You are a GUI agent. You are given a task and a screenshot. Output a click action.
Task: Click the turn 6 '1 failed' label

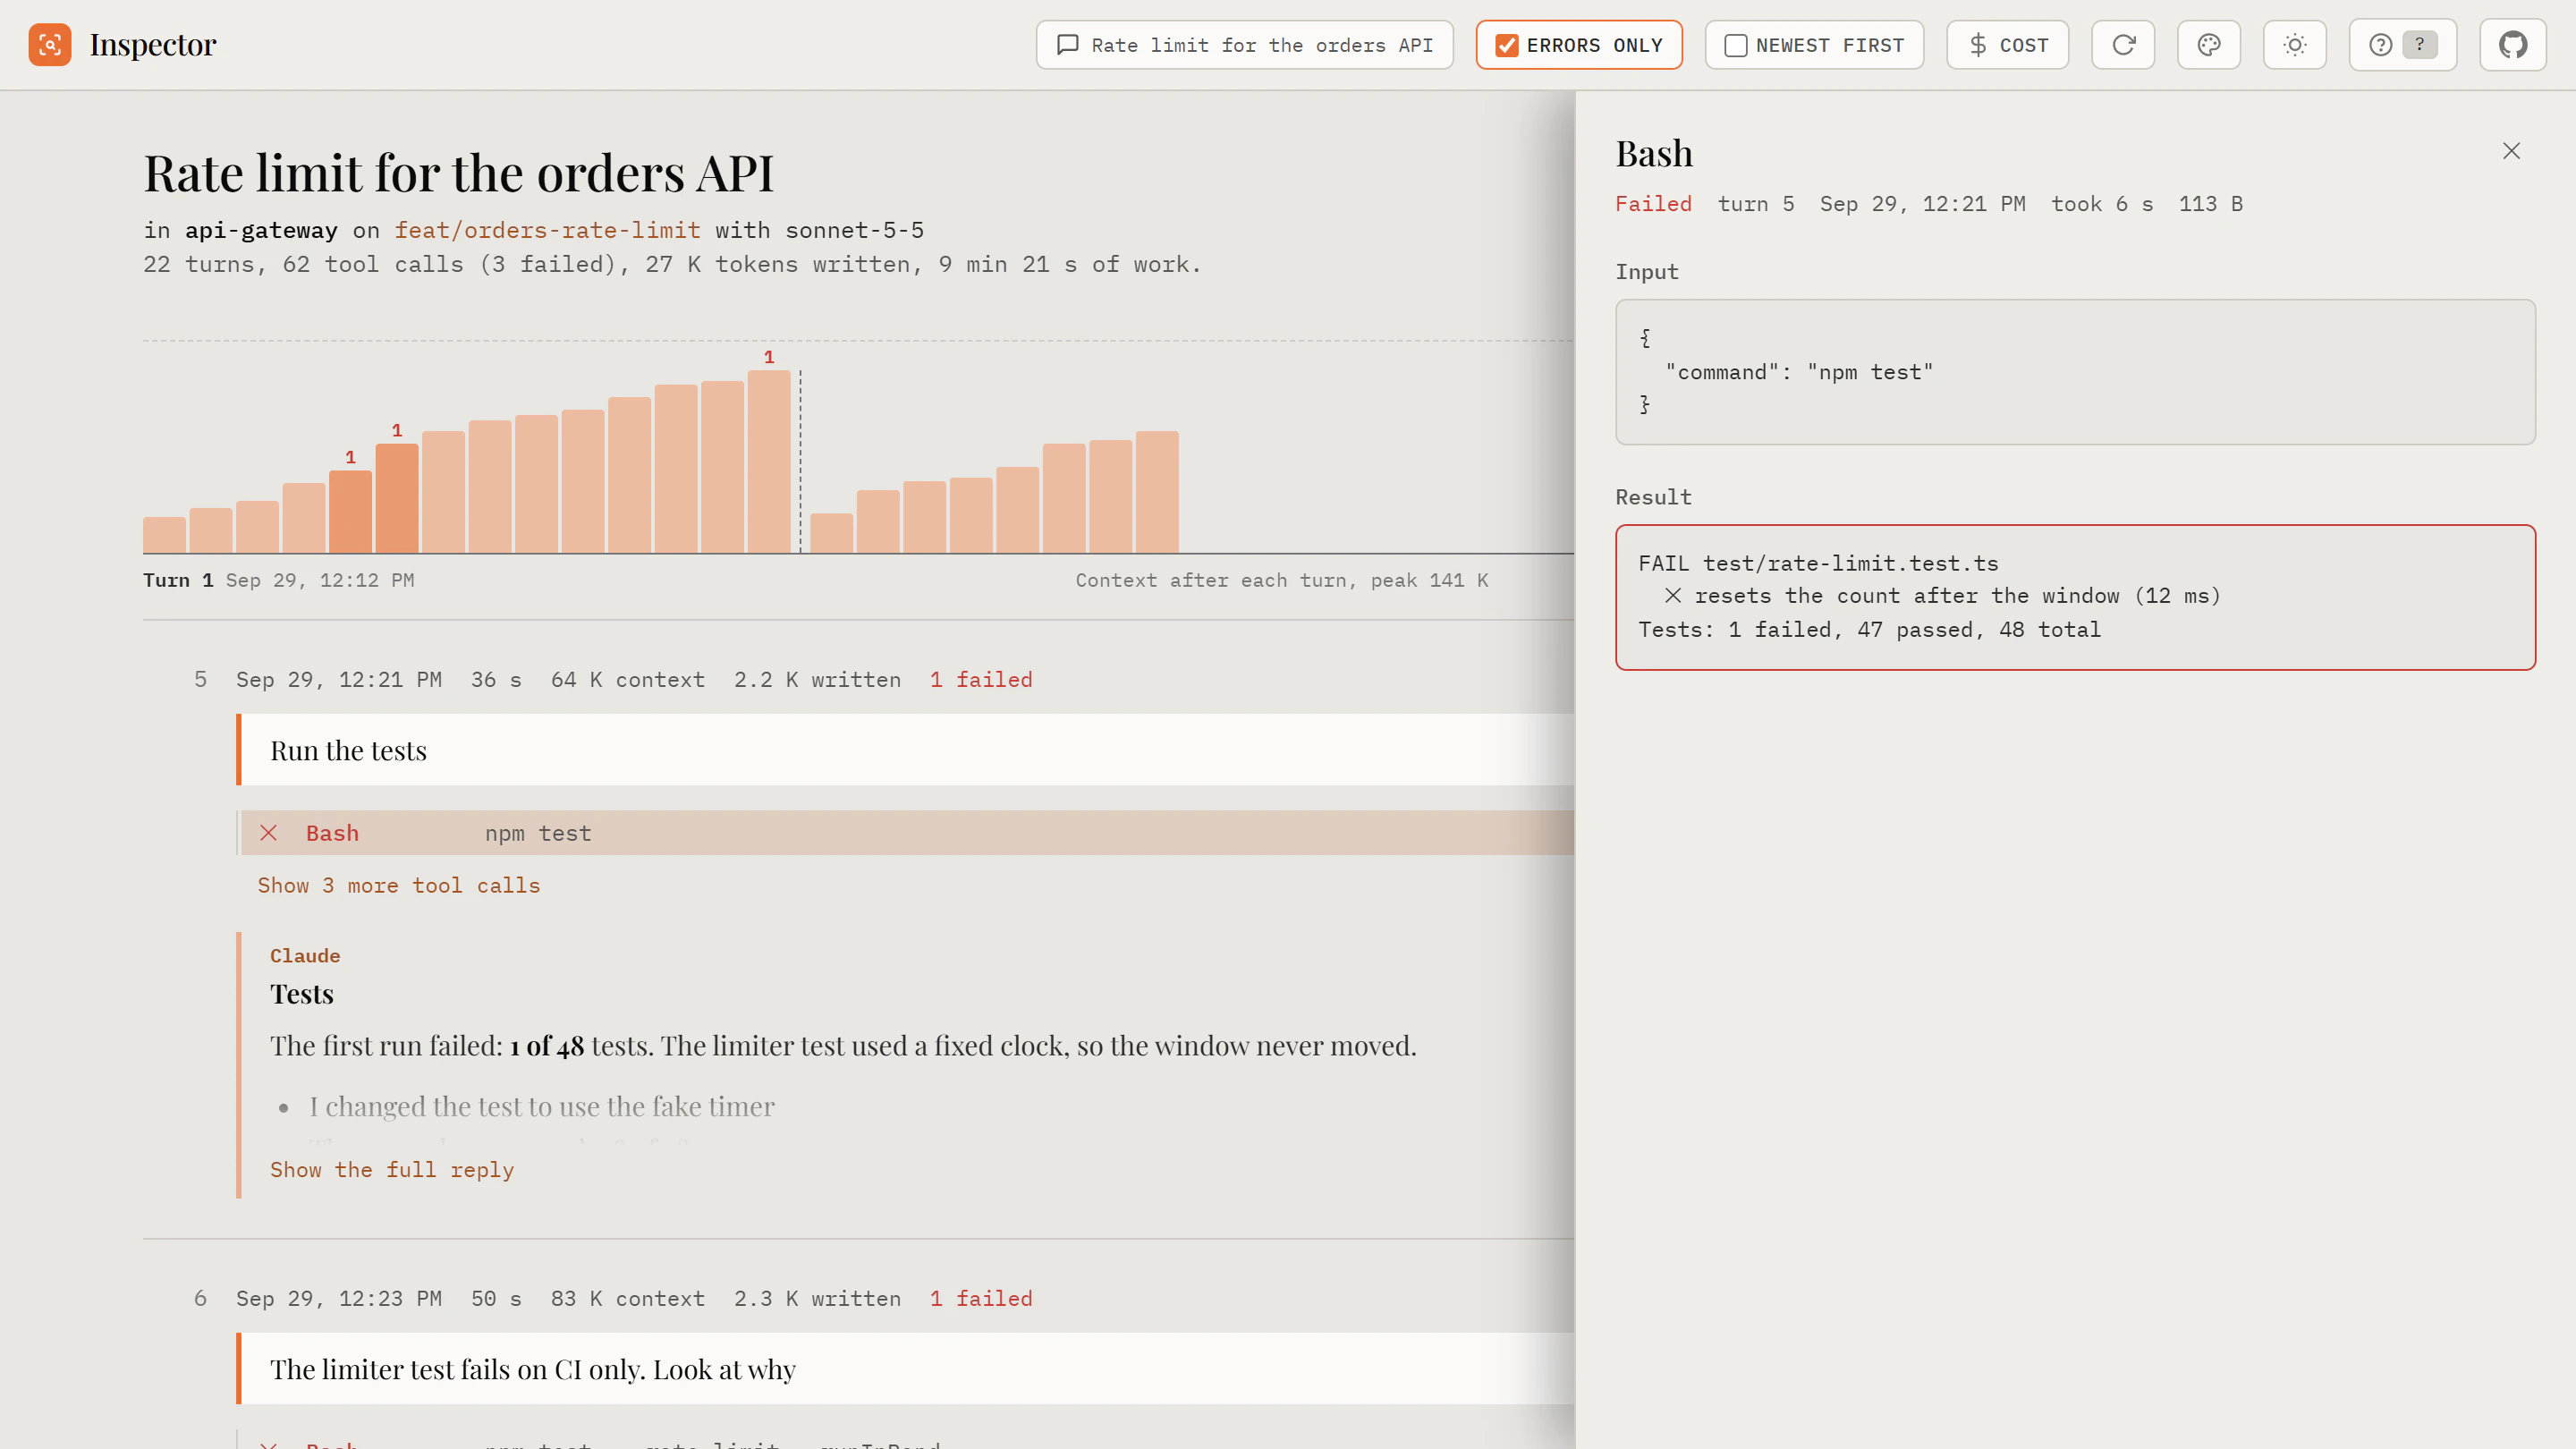coord(980,1299)
